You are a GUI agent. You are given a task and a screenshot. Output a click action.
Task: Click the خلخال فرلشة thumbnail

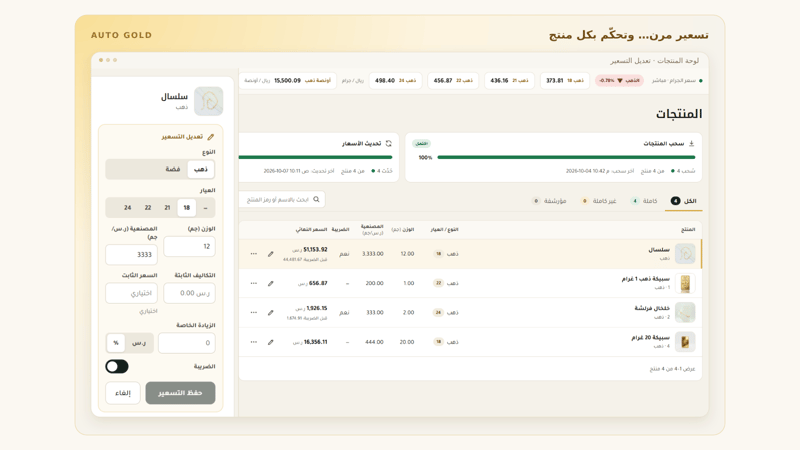(685, 312)
